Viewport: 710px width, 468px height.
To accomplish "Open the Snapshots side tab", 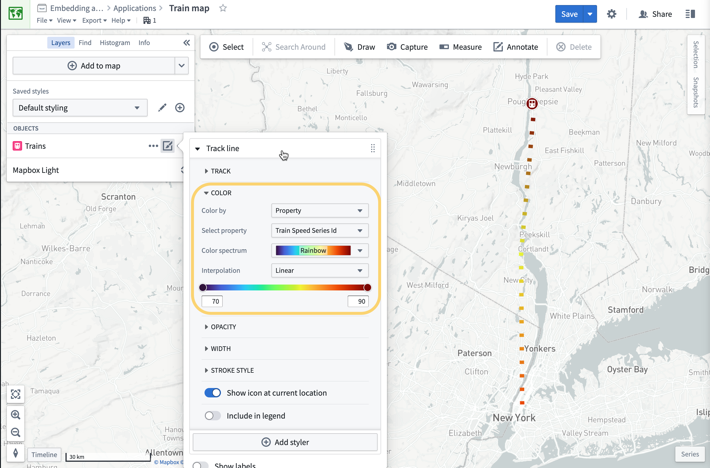I will 696,92.
